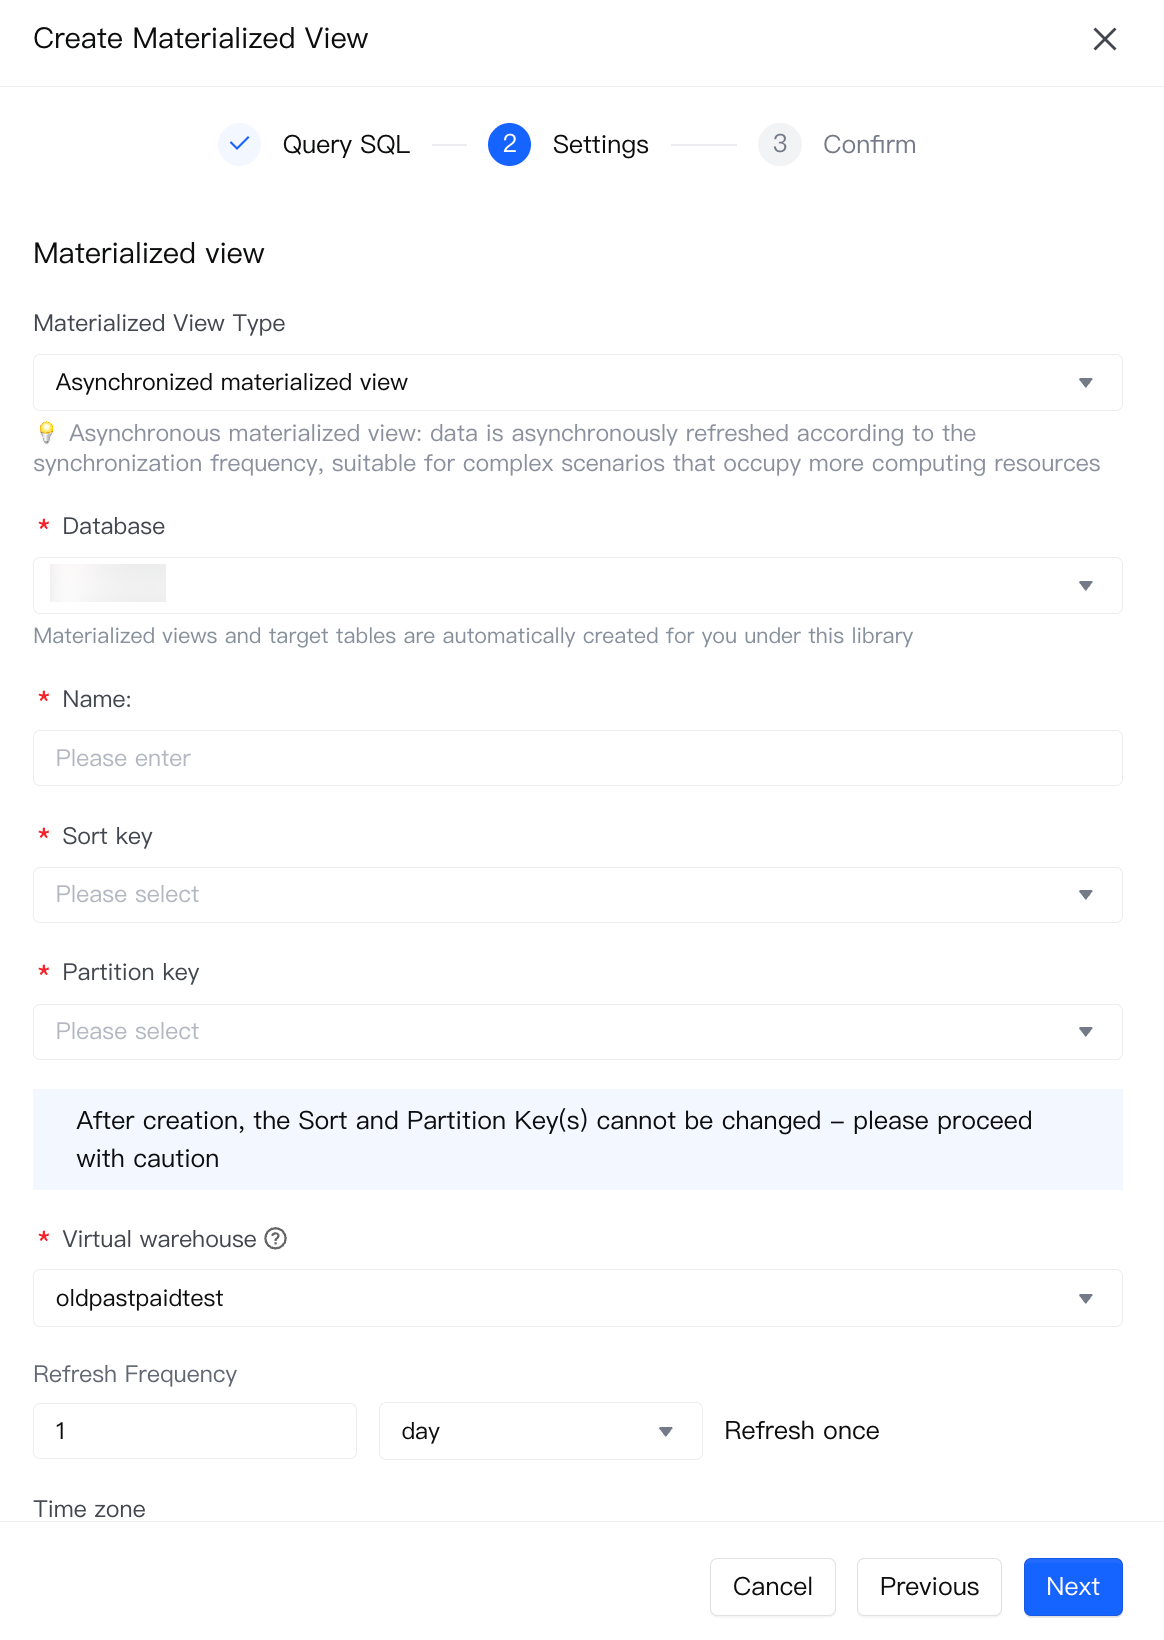This screenshot has height=1640, width=1164.
Task: Go back with the Previous button
Action: pos(929,1587)
